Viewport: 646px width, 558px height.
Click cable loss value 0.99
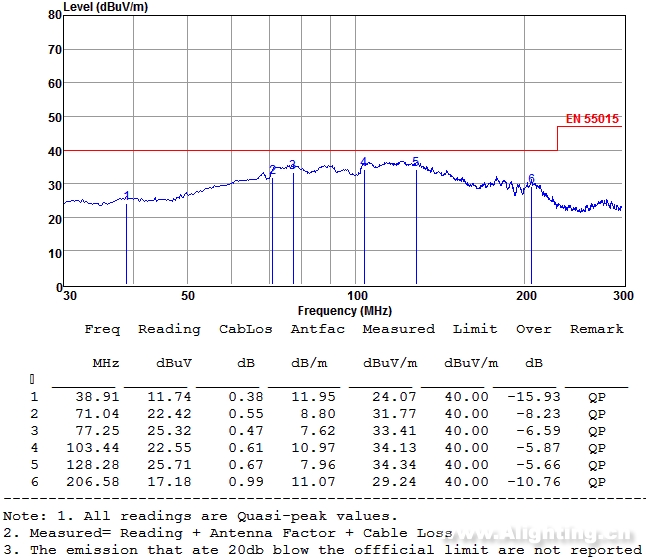[246, 482]
